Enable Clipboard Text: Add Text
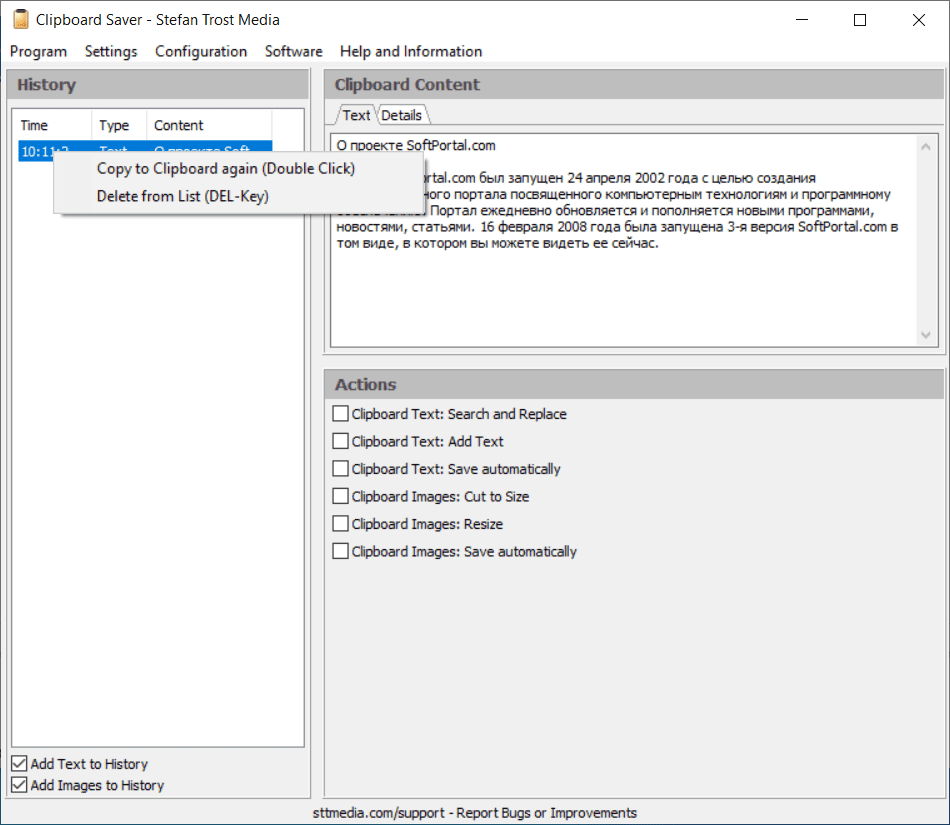The height and width of the screenshot is (825, 950). [418, 442]
